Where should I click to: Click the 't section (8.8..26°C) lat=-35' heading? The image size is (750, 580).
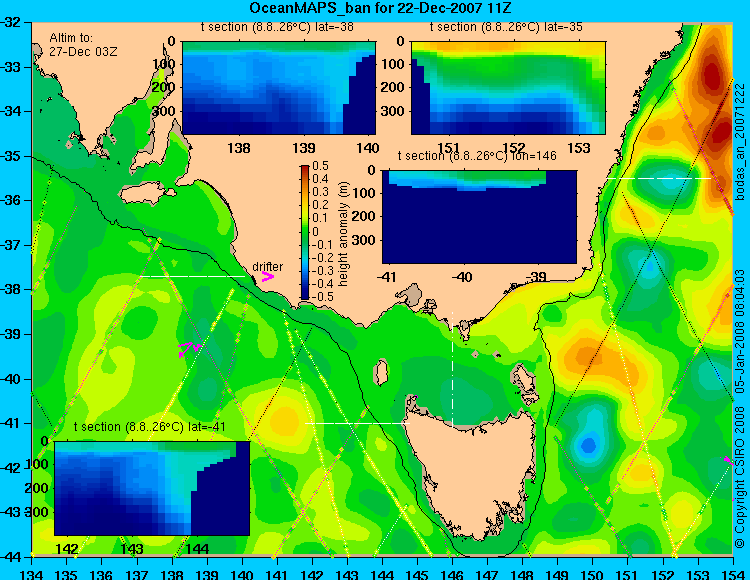[x=506, y=27]
